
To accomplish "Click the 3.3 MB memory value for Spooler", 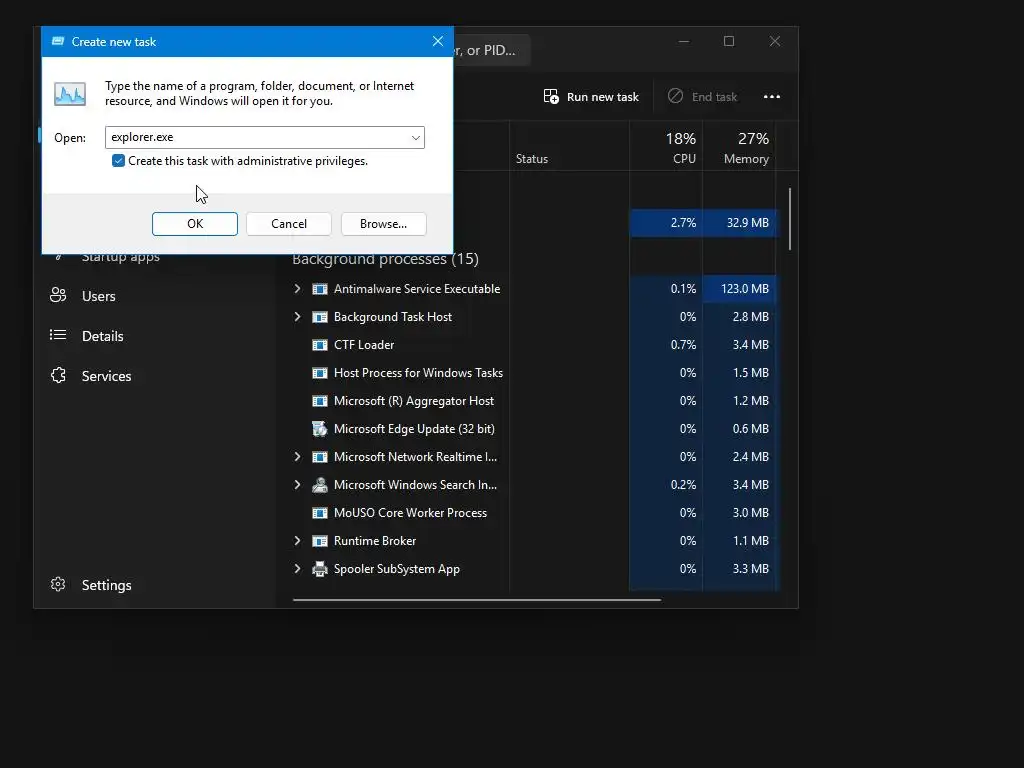I will [x=750, y=569].
